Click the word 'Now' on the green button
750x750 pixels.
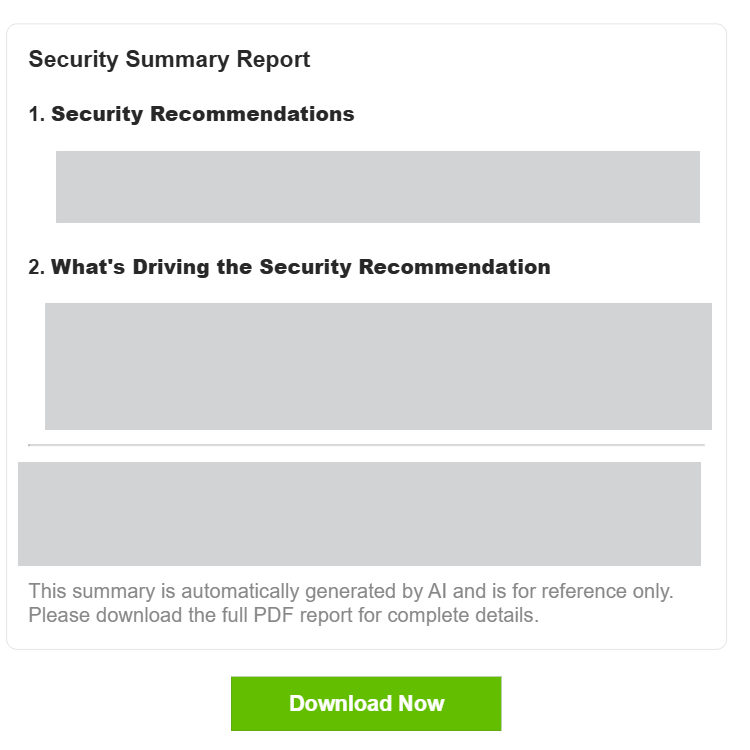[x=421, y=704]
